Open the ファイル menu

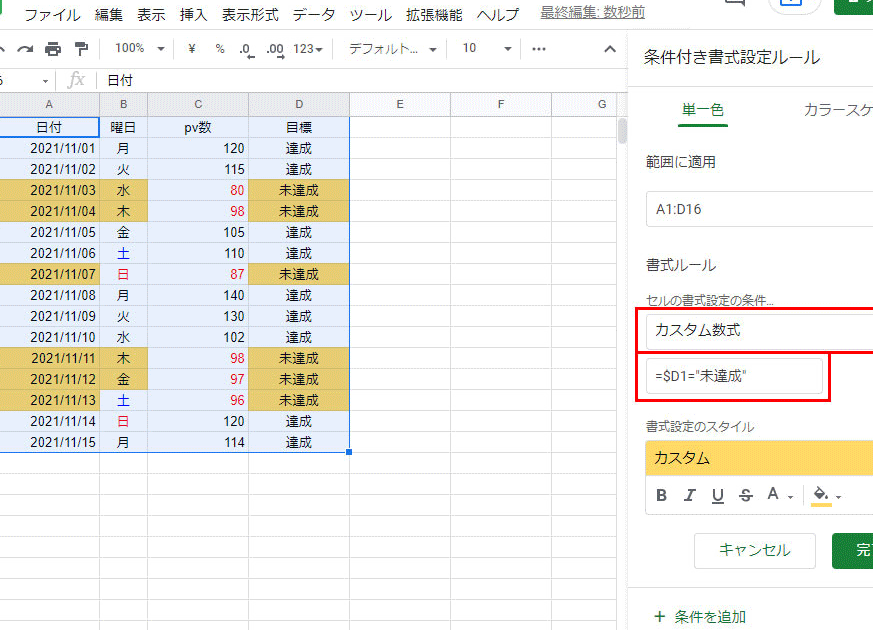(52, 15)
